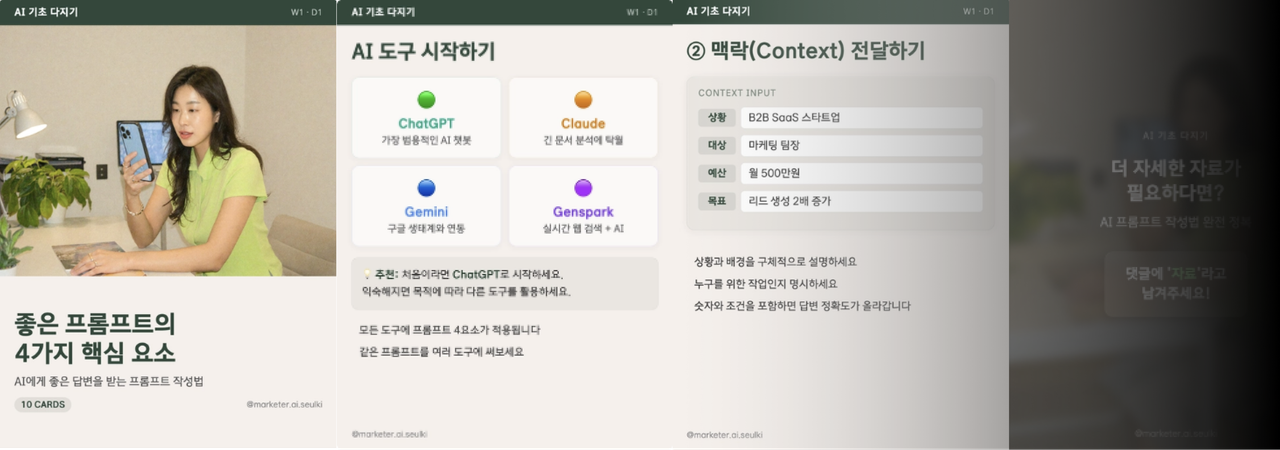Click the green ChatGPT circle icon

427,100
